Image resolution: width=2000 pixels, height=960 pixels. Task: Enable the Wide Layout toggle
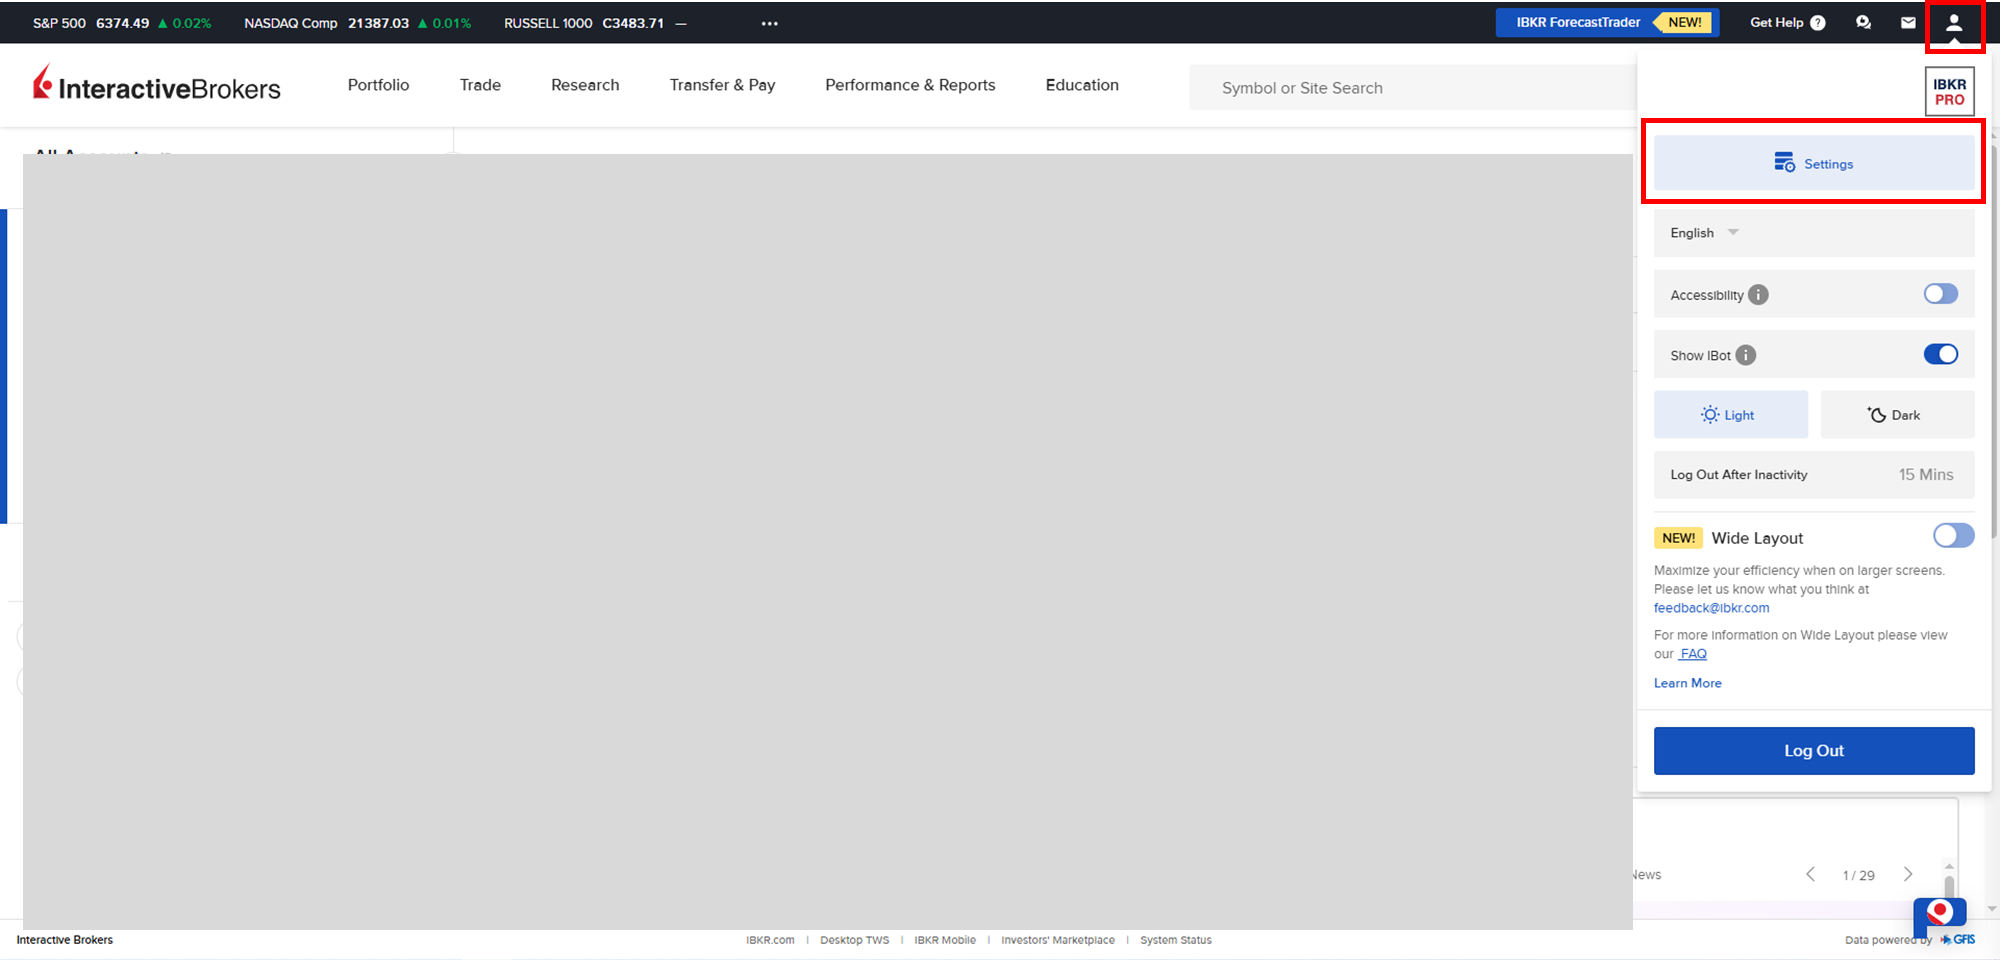[x=1953, y=536]
